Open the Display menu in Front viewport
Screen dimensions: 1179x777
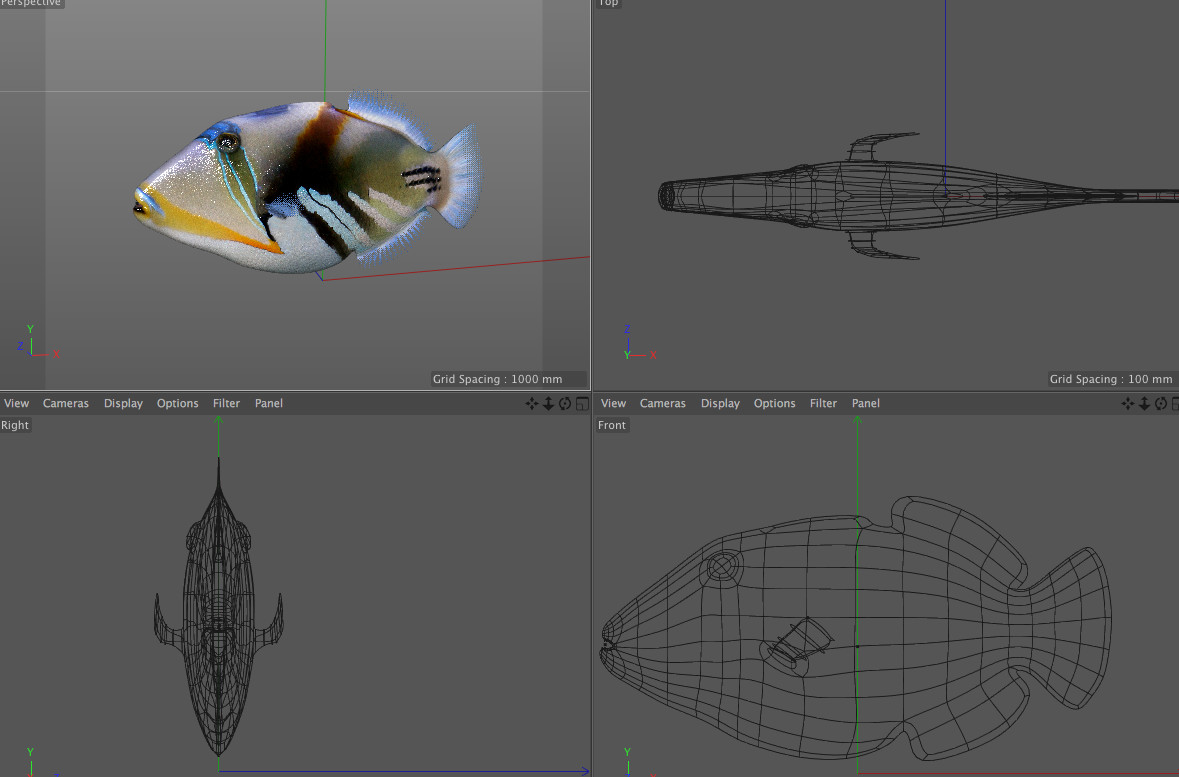(x=720, y=404)
